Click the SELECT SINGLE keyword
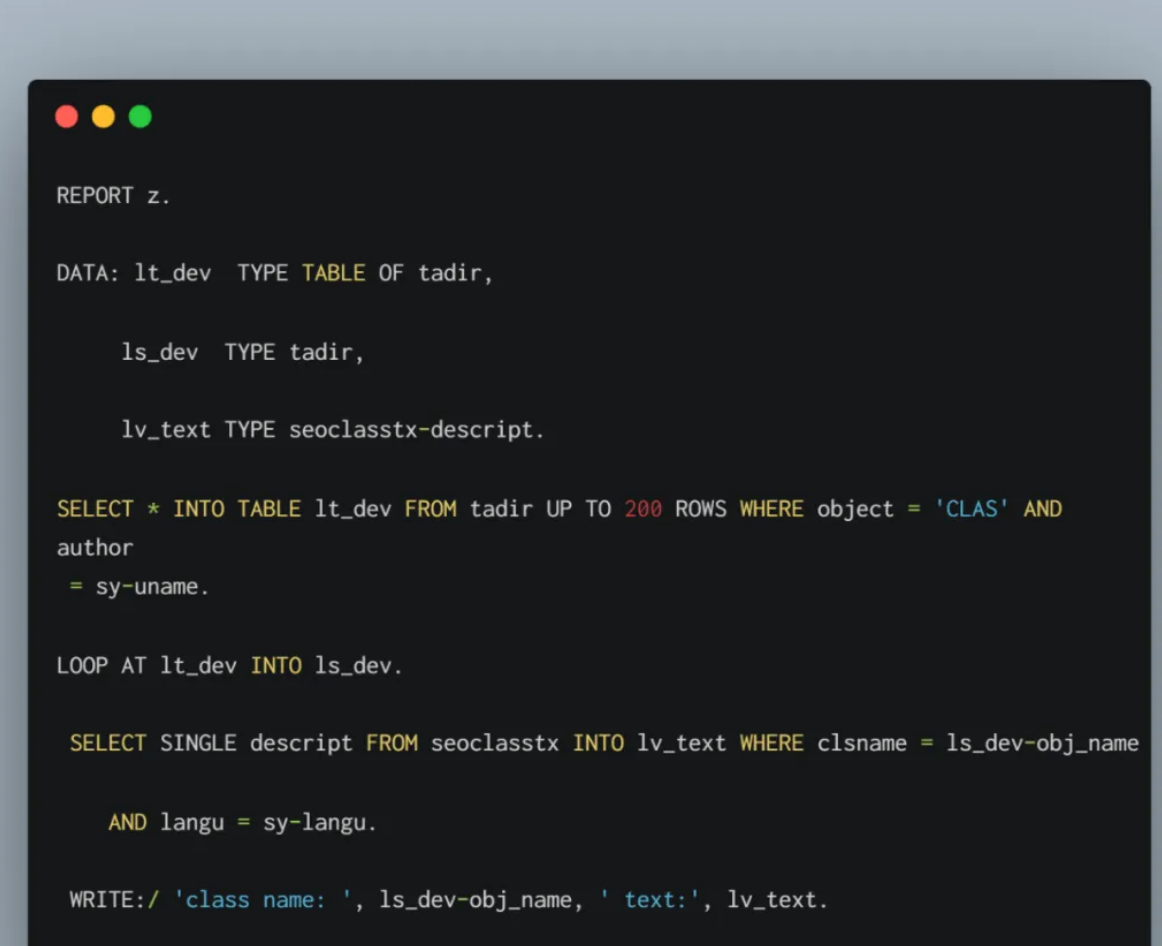Screen dimensions: 1162x946 [155, 744]
